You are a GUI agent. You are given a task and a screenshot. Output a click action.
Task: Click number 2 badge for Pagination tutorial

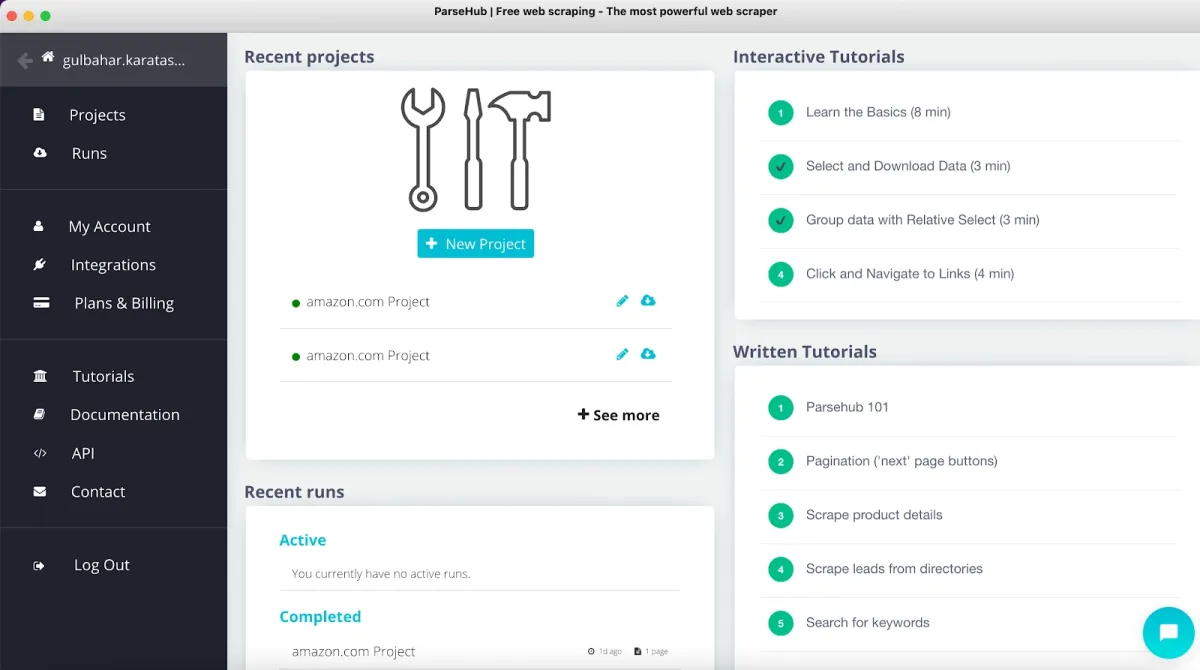tap(781, 462)
